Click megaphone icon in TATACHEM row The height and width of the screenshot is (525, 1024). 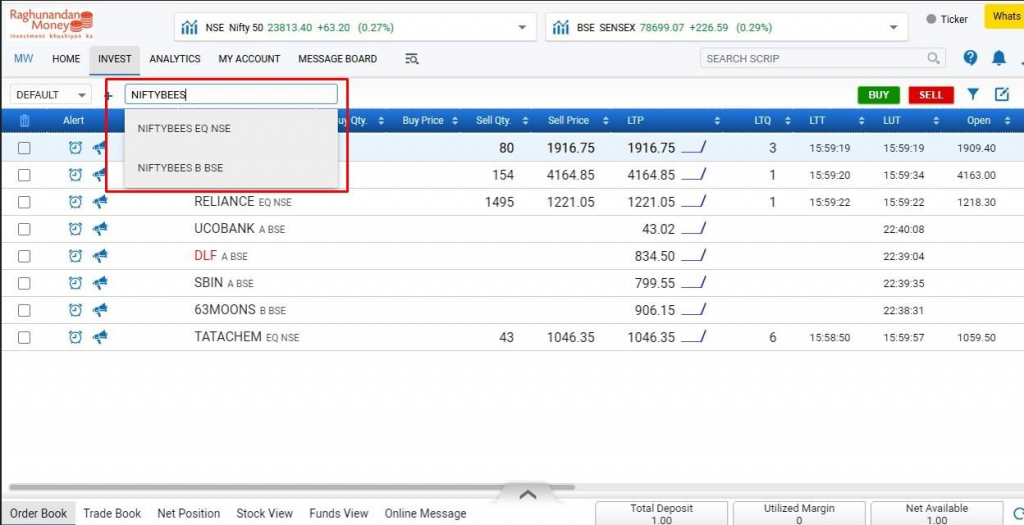100,338
